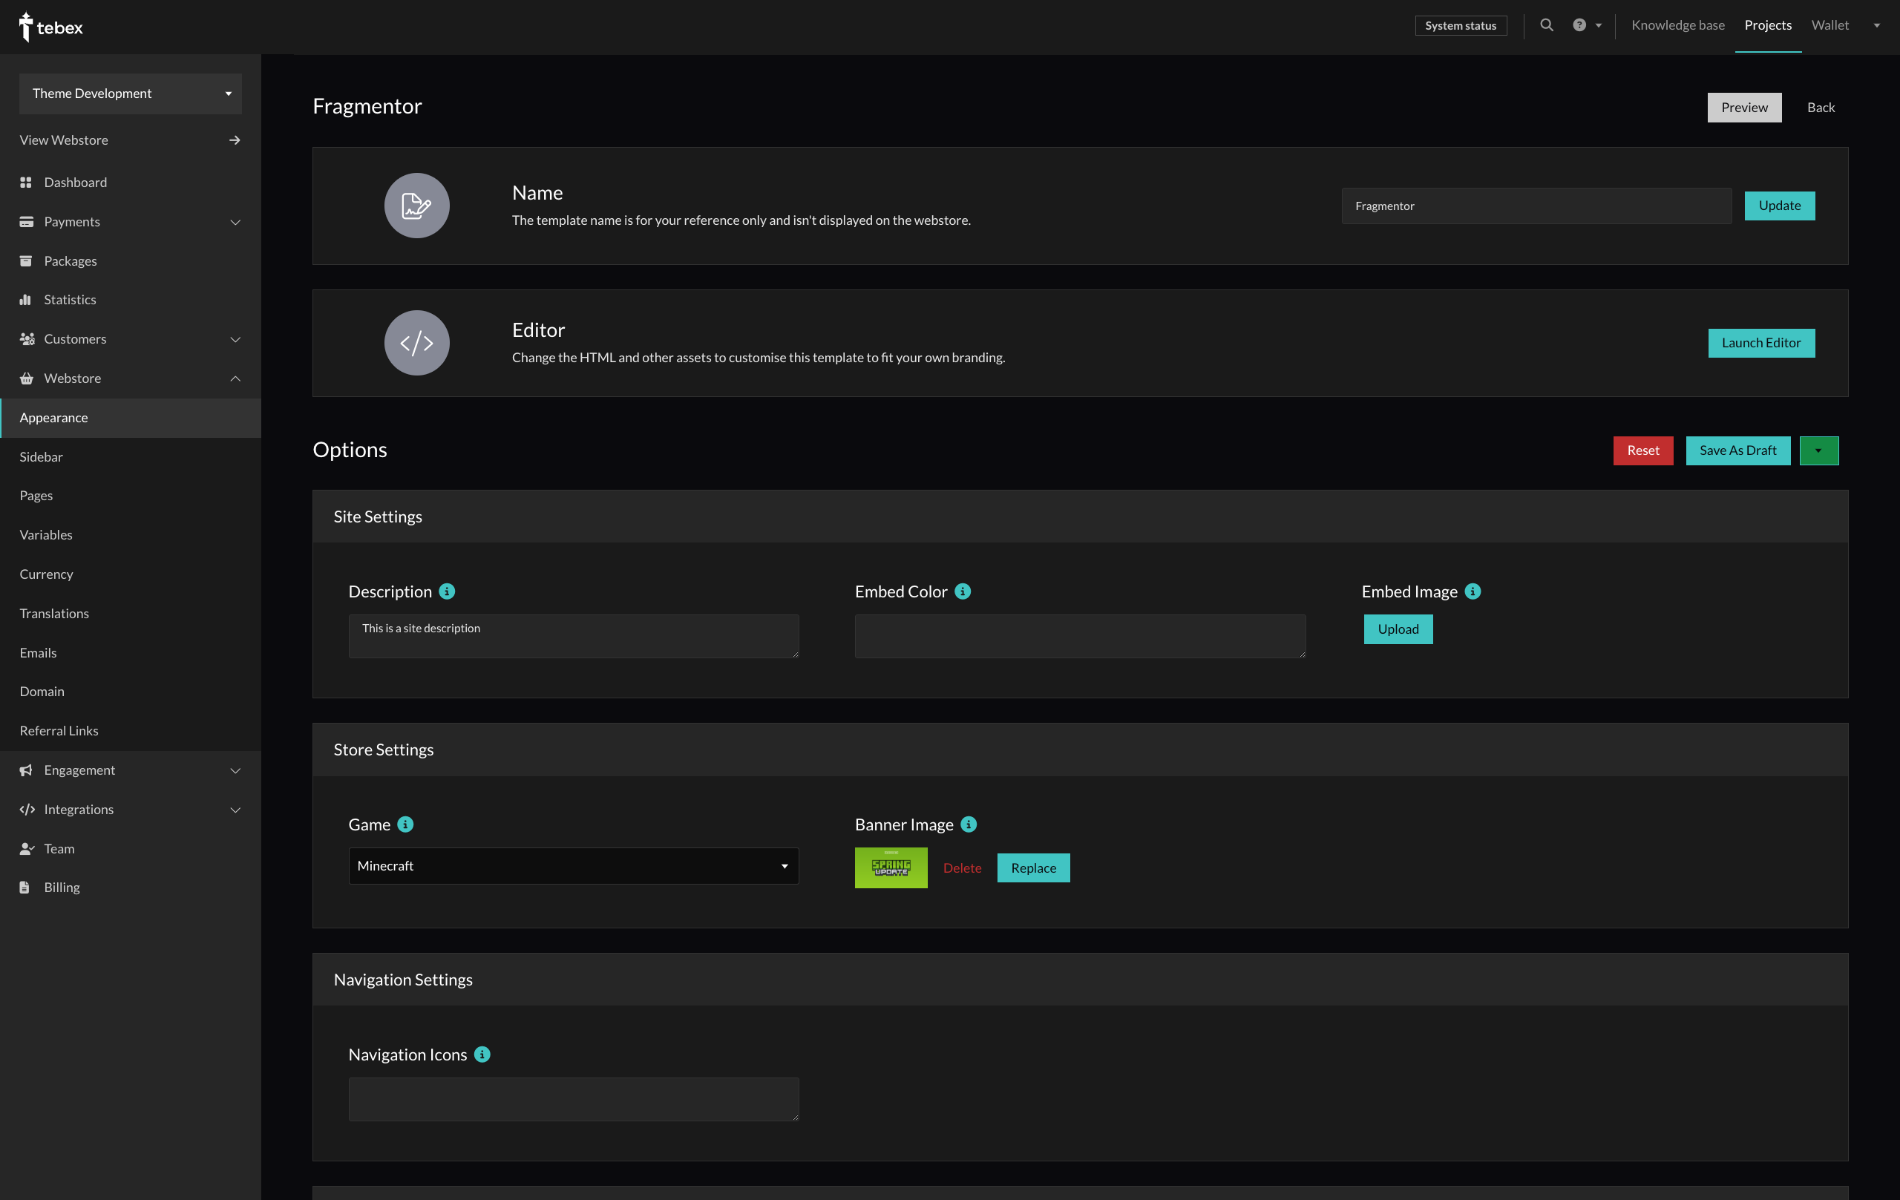Click the info icon next to Description
This screenshot has width=1900, height=1200.
(447, 591)
